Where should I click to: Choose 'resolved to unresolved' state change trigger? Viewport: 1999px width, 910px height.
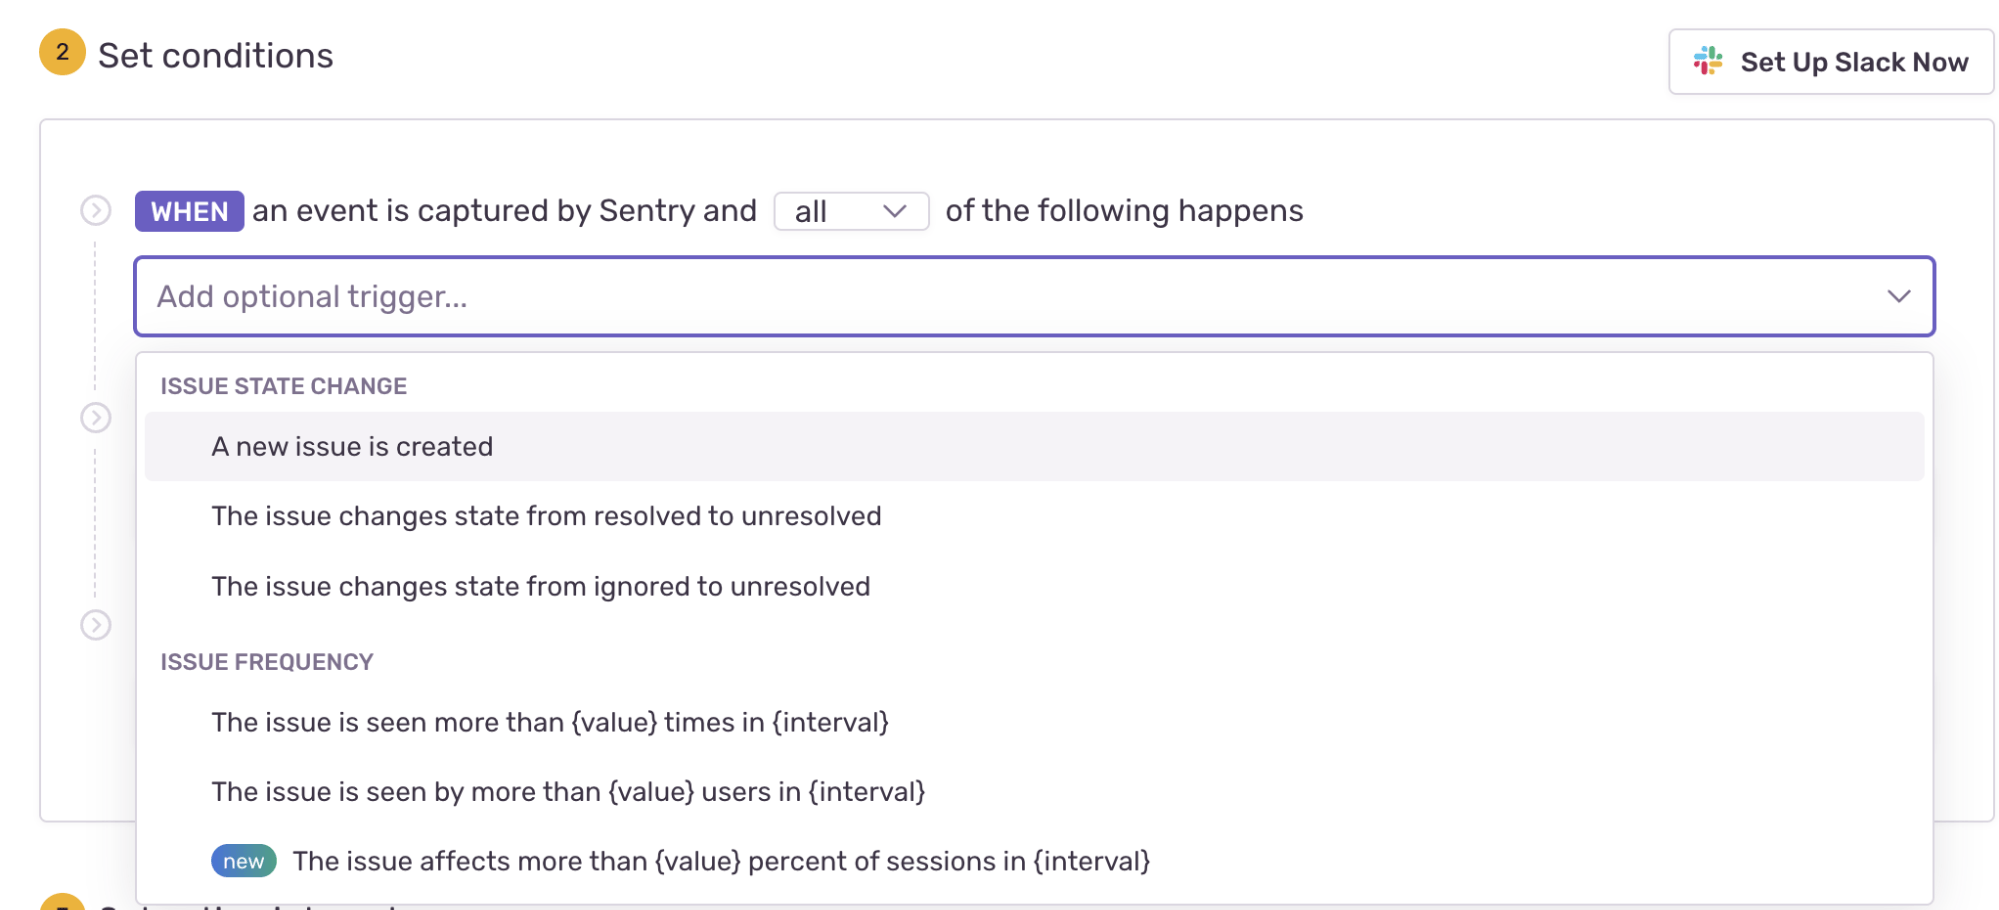point(546,516)
